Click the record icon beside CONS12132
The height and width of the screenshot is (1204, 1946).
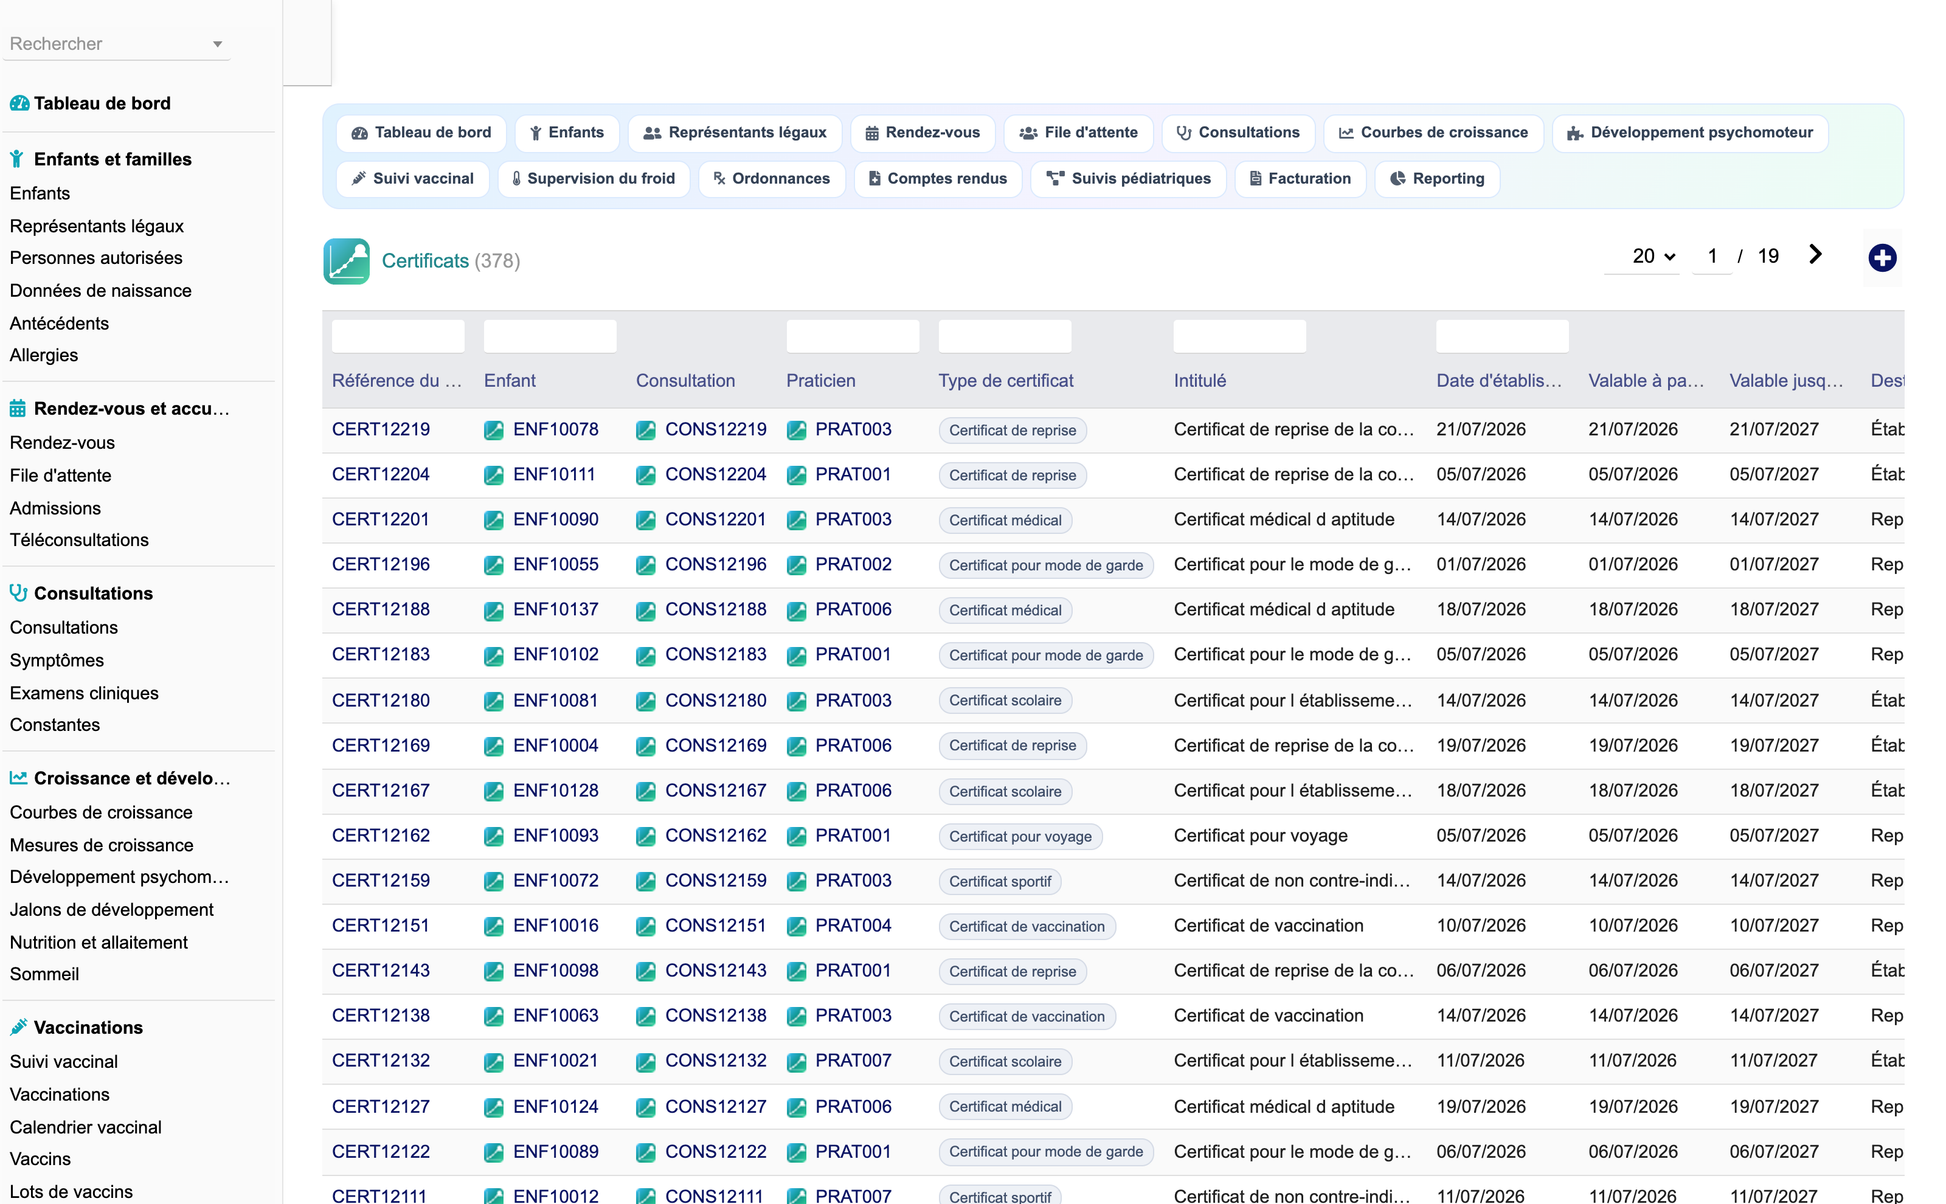click(x=646, y=1061)
